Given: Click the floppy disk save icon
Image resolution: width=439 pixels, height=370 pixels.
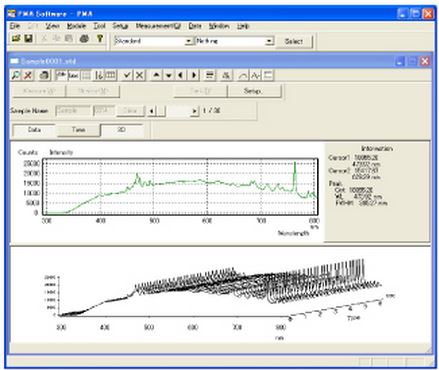Looking at the screenshot, I should coord(28,39).
